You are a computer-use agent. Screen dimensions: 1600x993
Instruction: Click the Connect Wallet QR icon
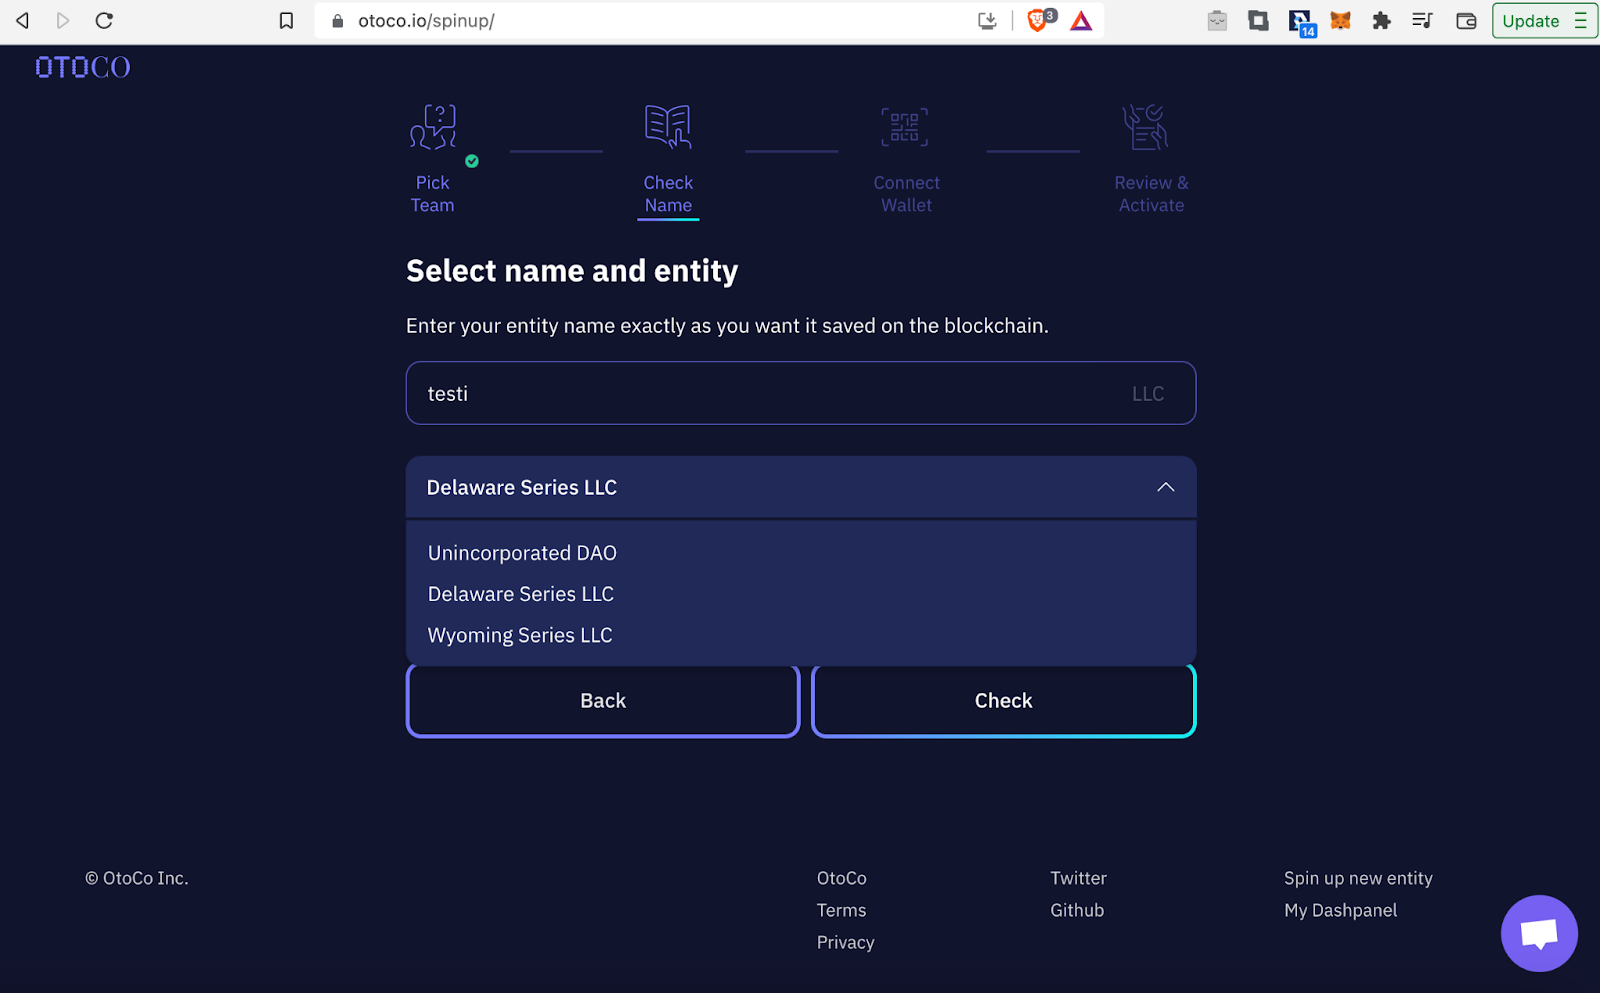[x=905, y=128]
